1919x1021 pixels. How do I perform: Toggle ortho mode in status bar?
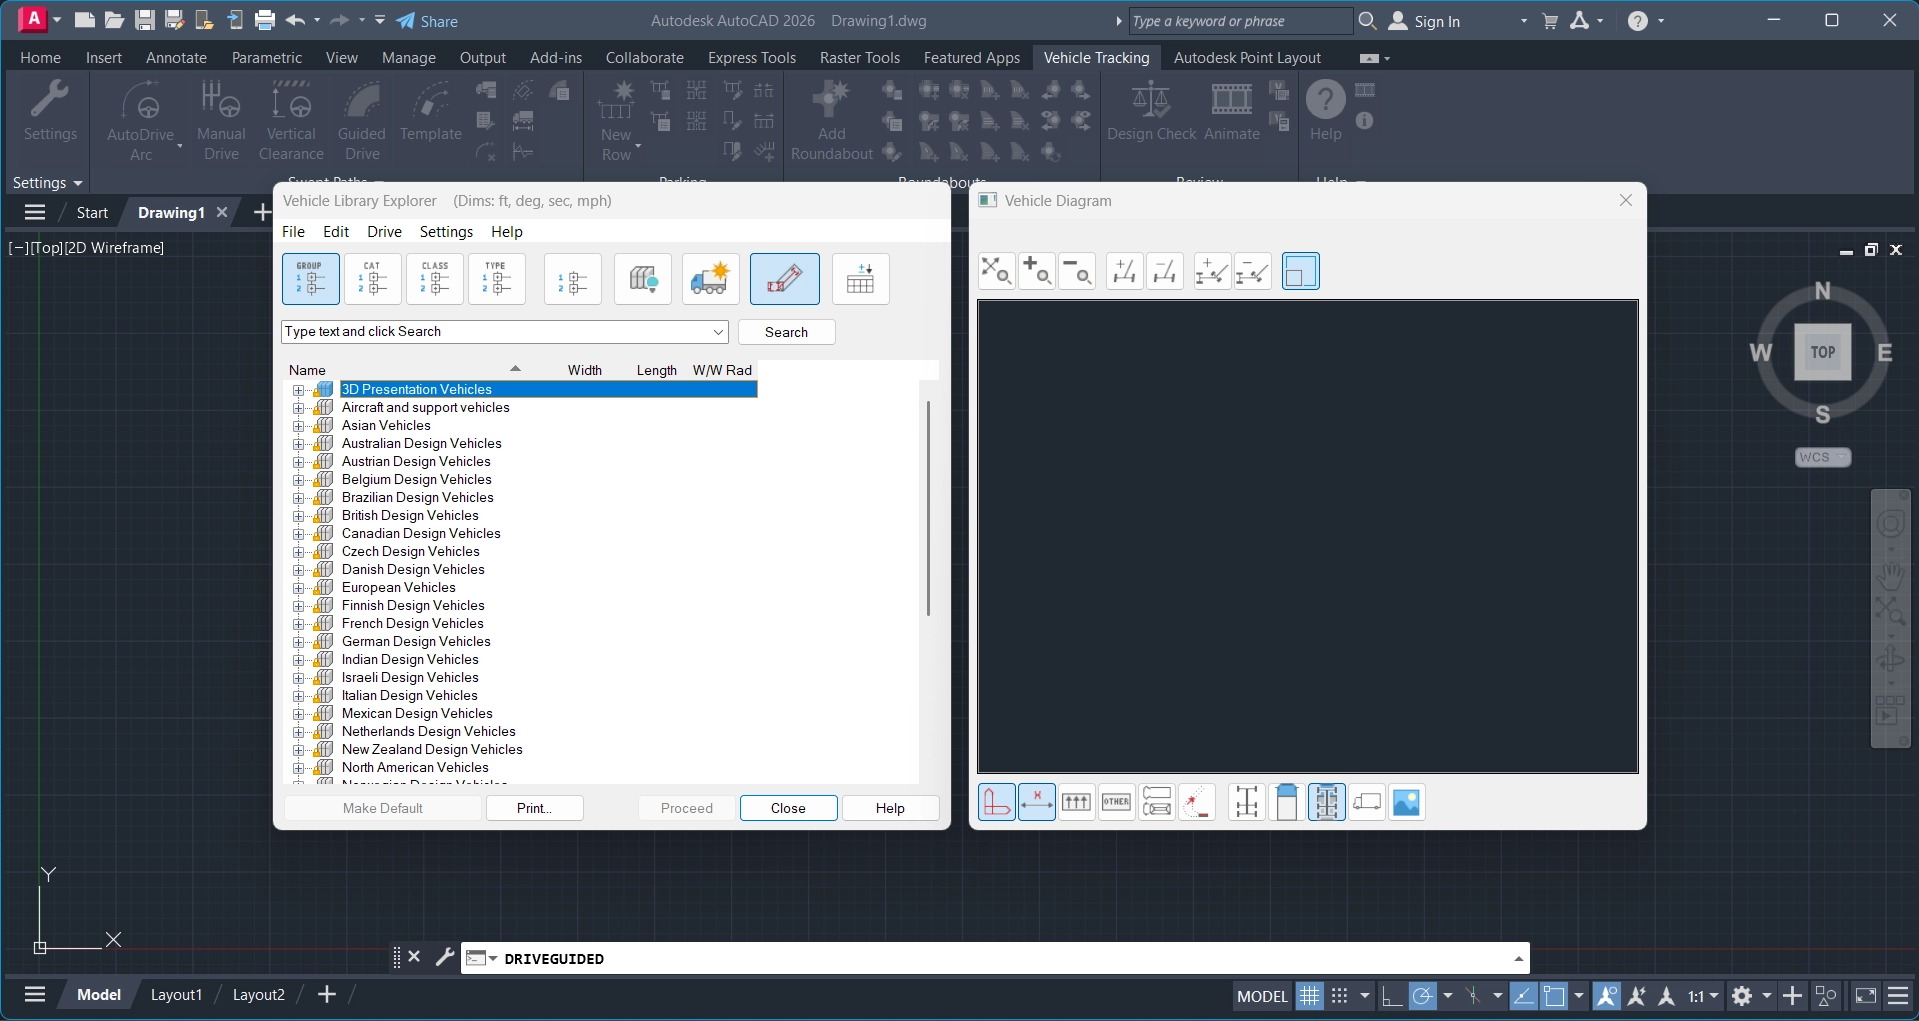coord(1391,996)
